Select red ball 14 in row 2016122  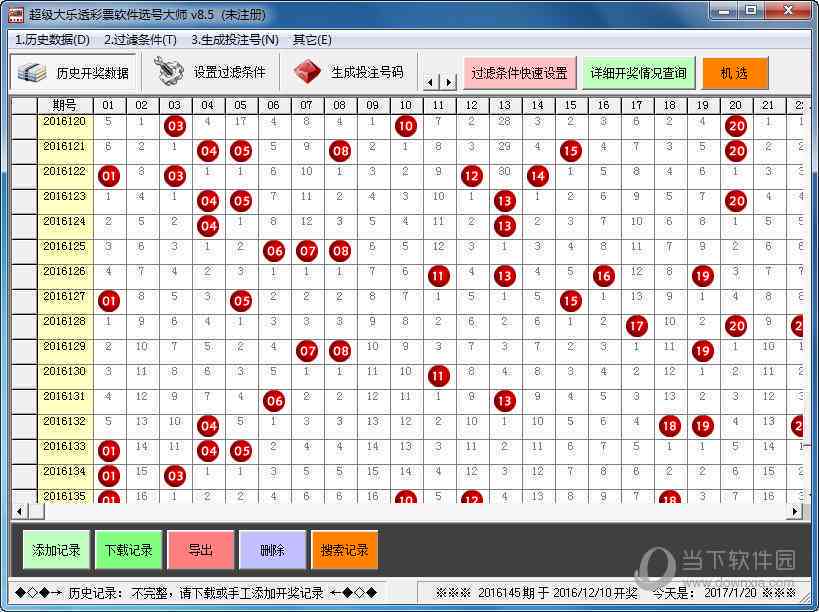tap(537, 176)
